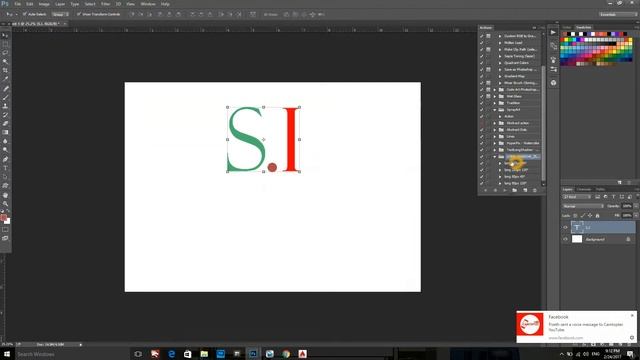Expand Make Clip Path action
Screen dimensions: 640x360
tap(500, 49)
